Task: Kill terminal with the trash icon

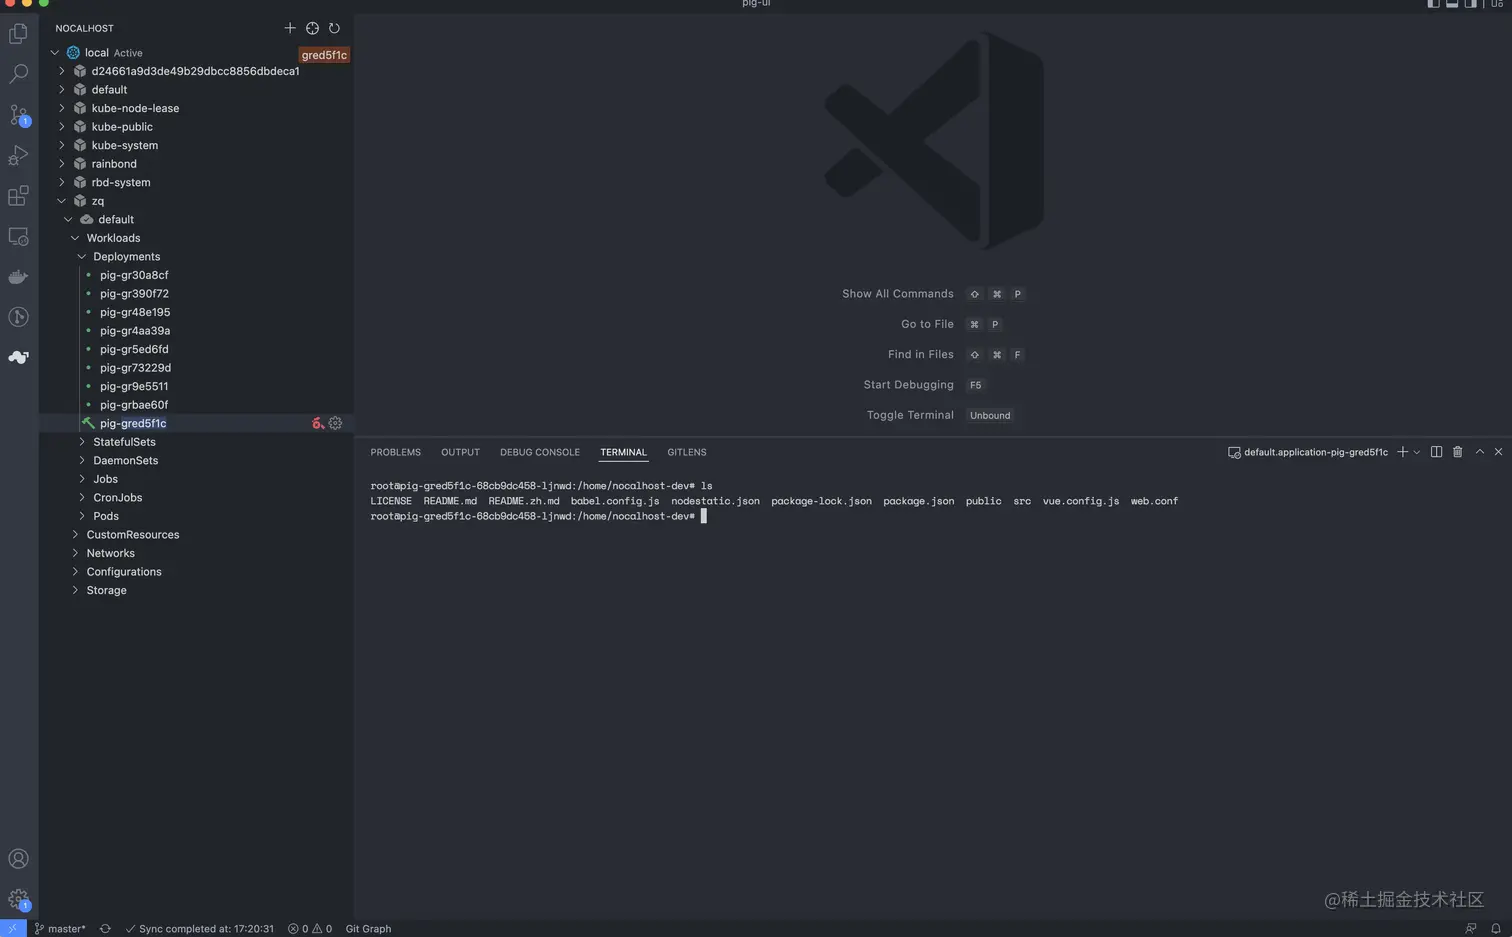Action: [1457, 452]
